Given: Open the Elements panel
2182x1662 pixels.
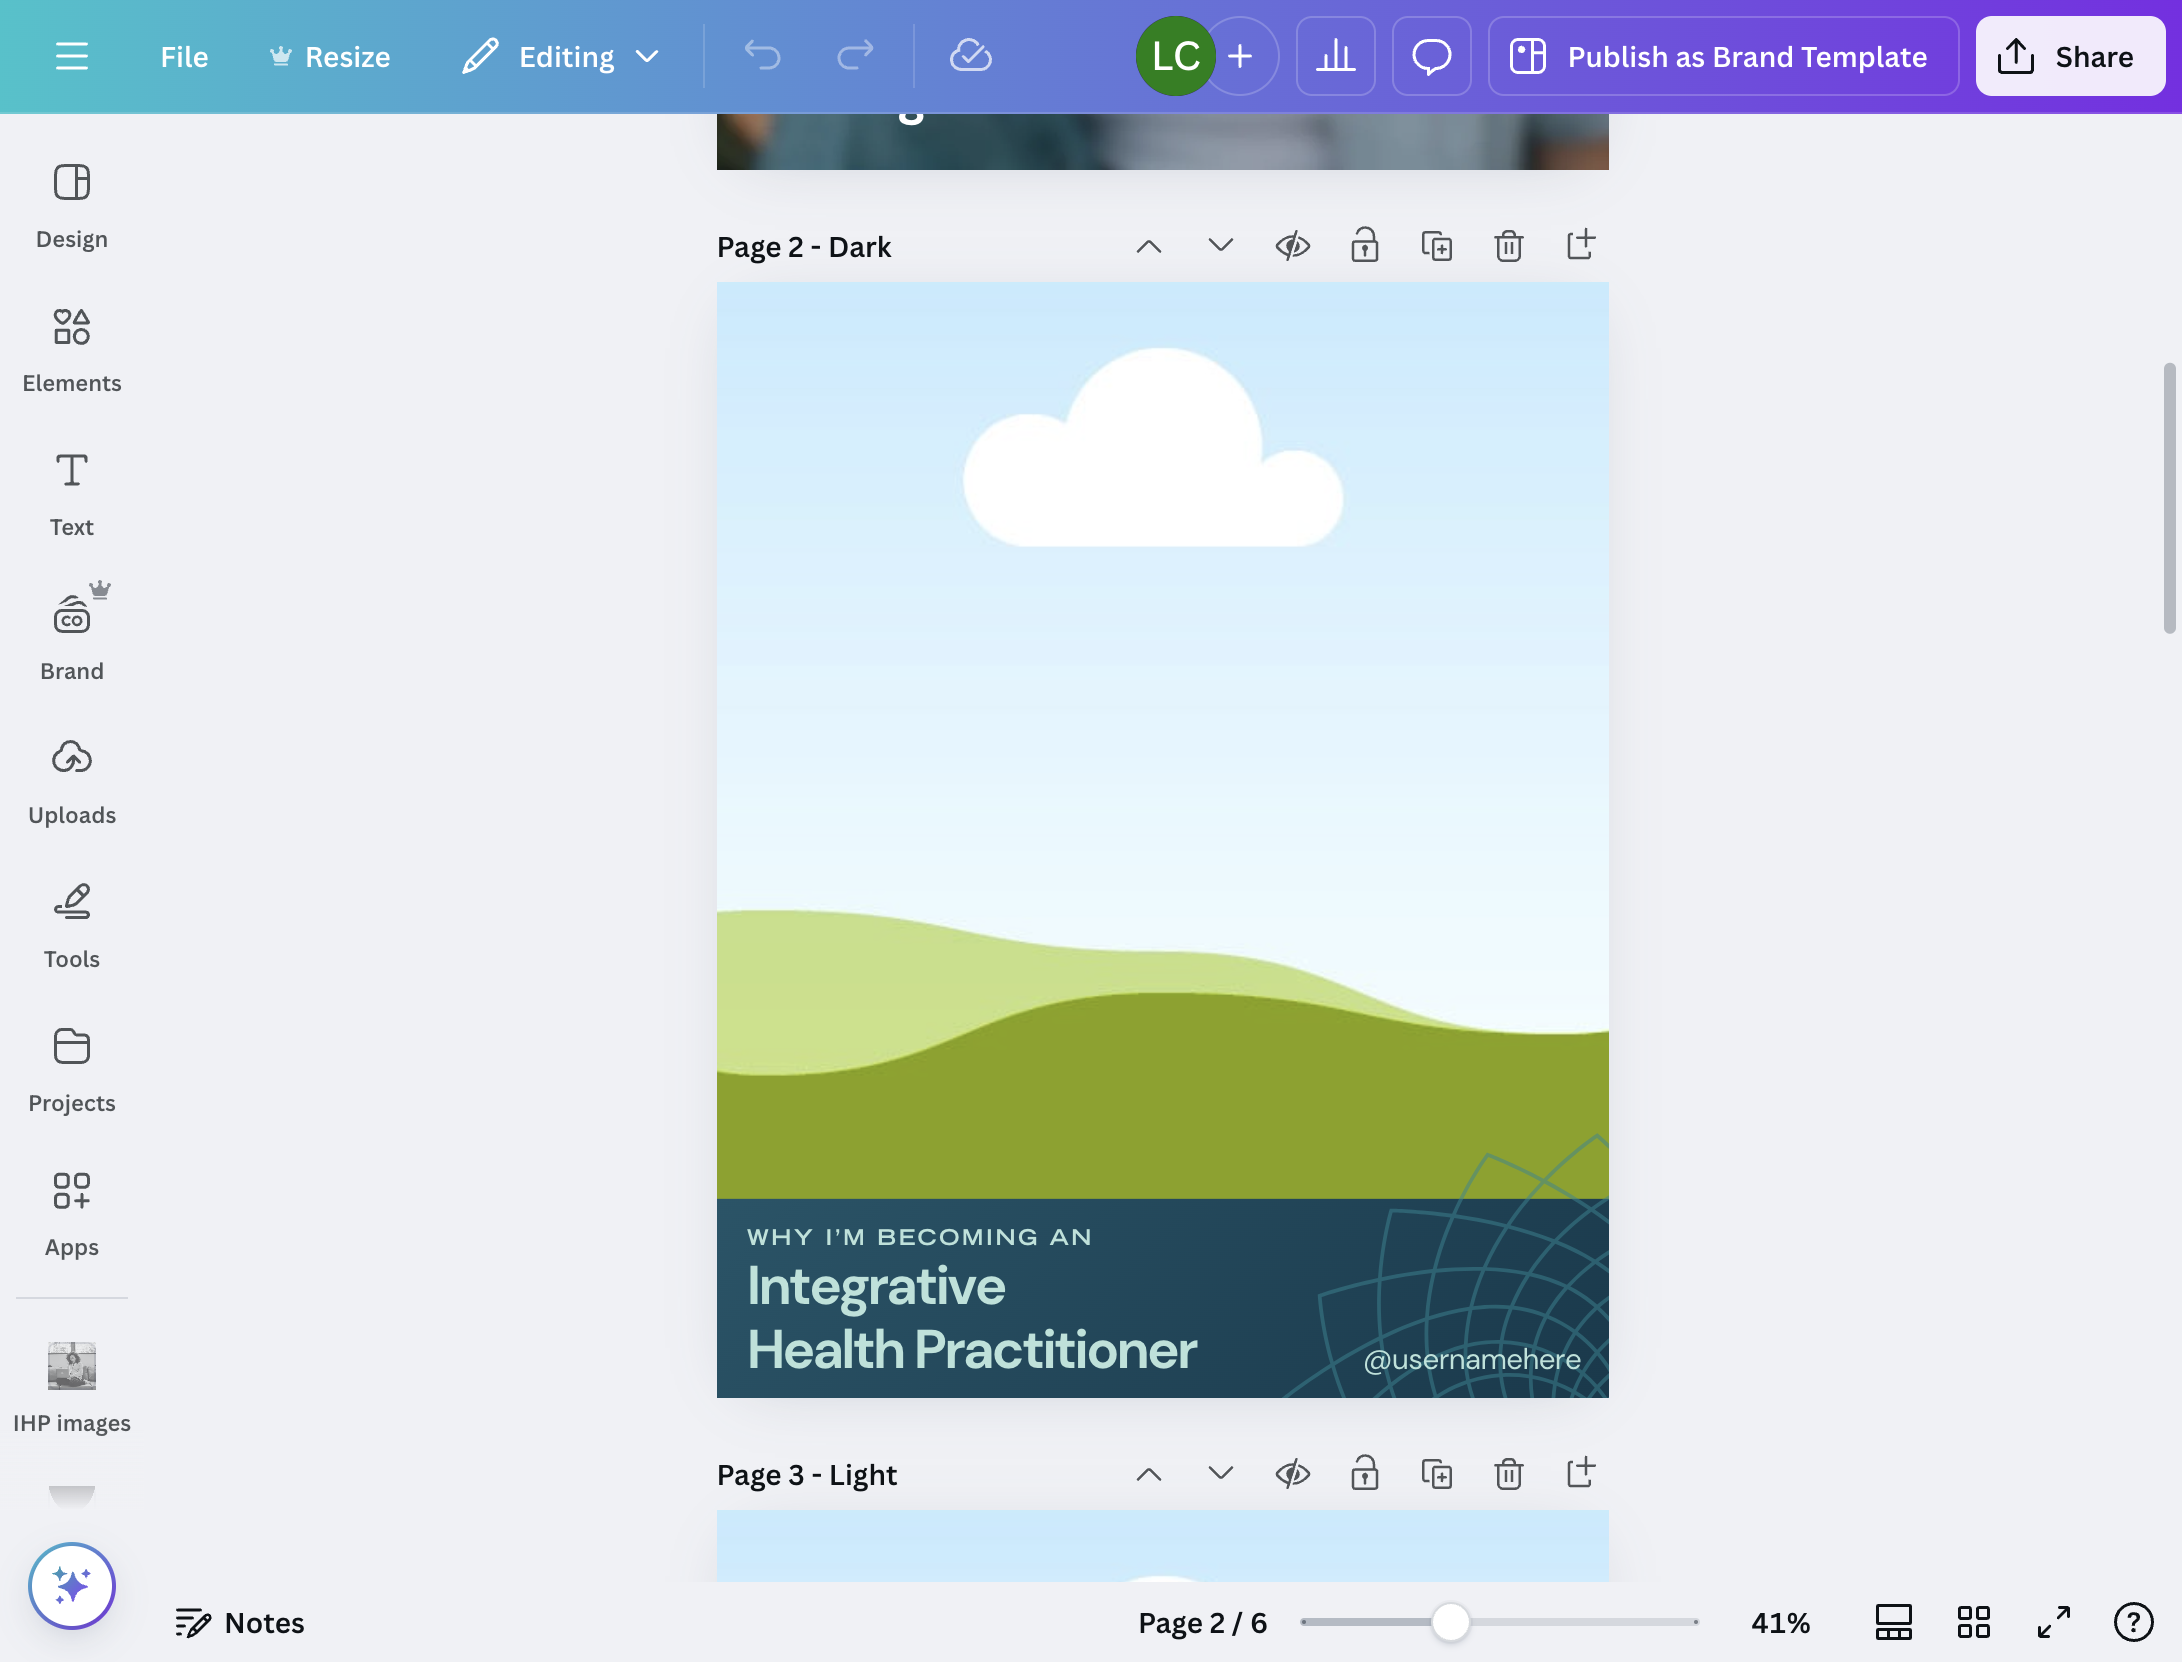Looking at the screenshot, I should [x=72, y=351].
